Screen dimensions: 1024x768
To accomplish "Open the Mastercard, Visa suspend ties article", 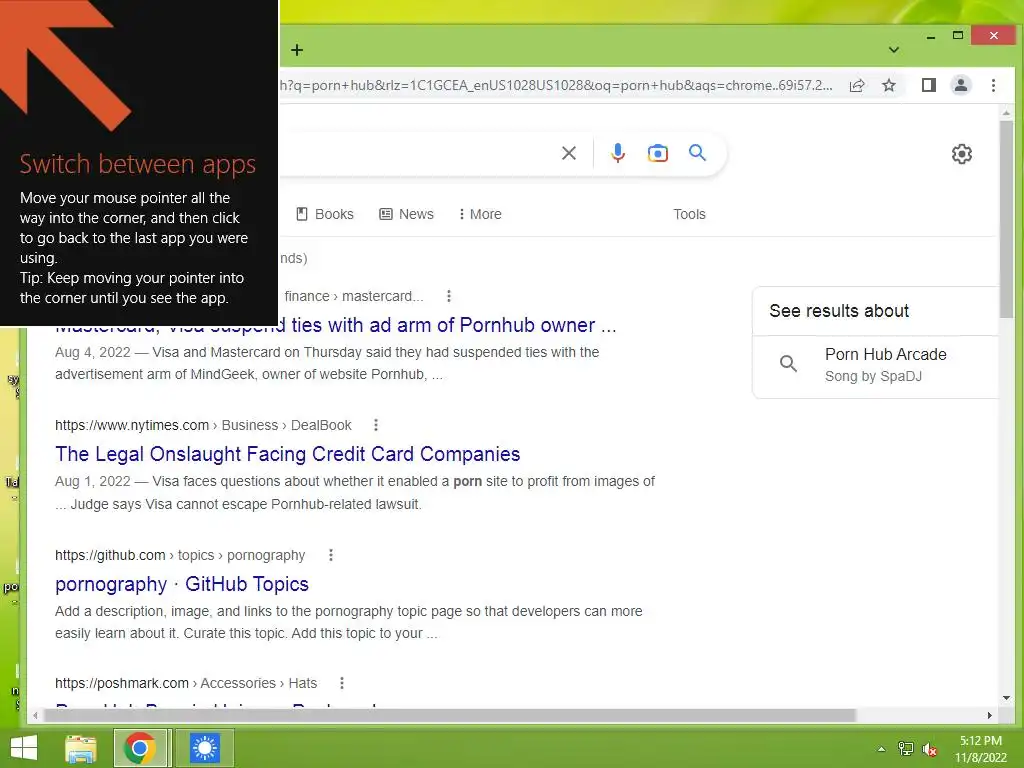I will (336, 325).
